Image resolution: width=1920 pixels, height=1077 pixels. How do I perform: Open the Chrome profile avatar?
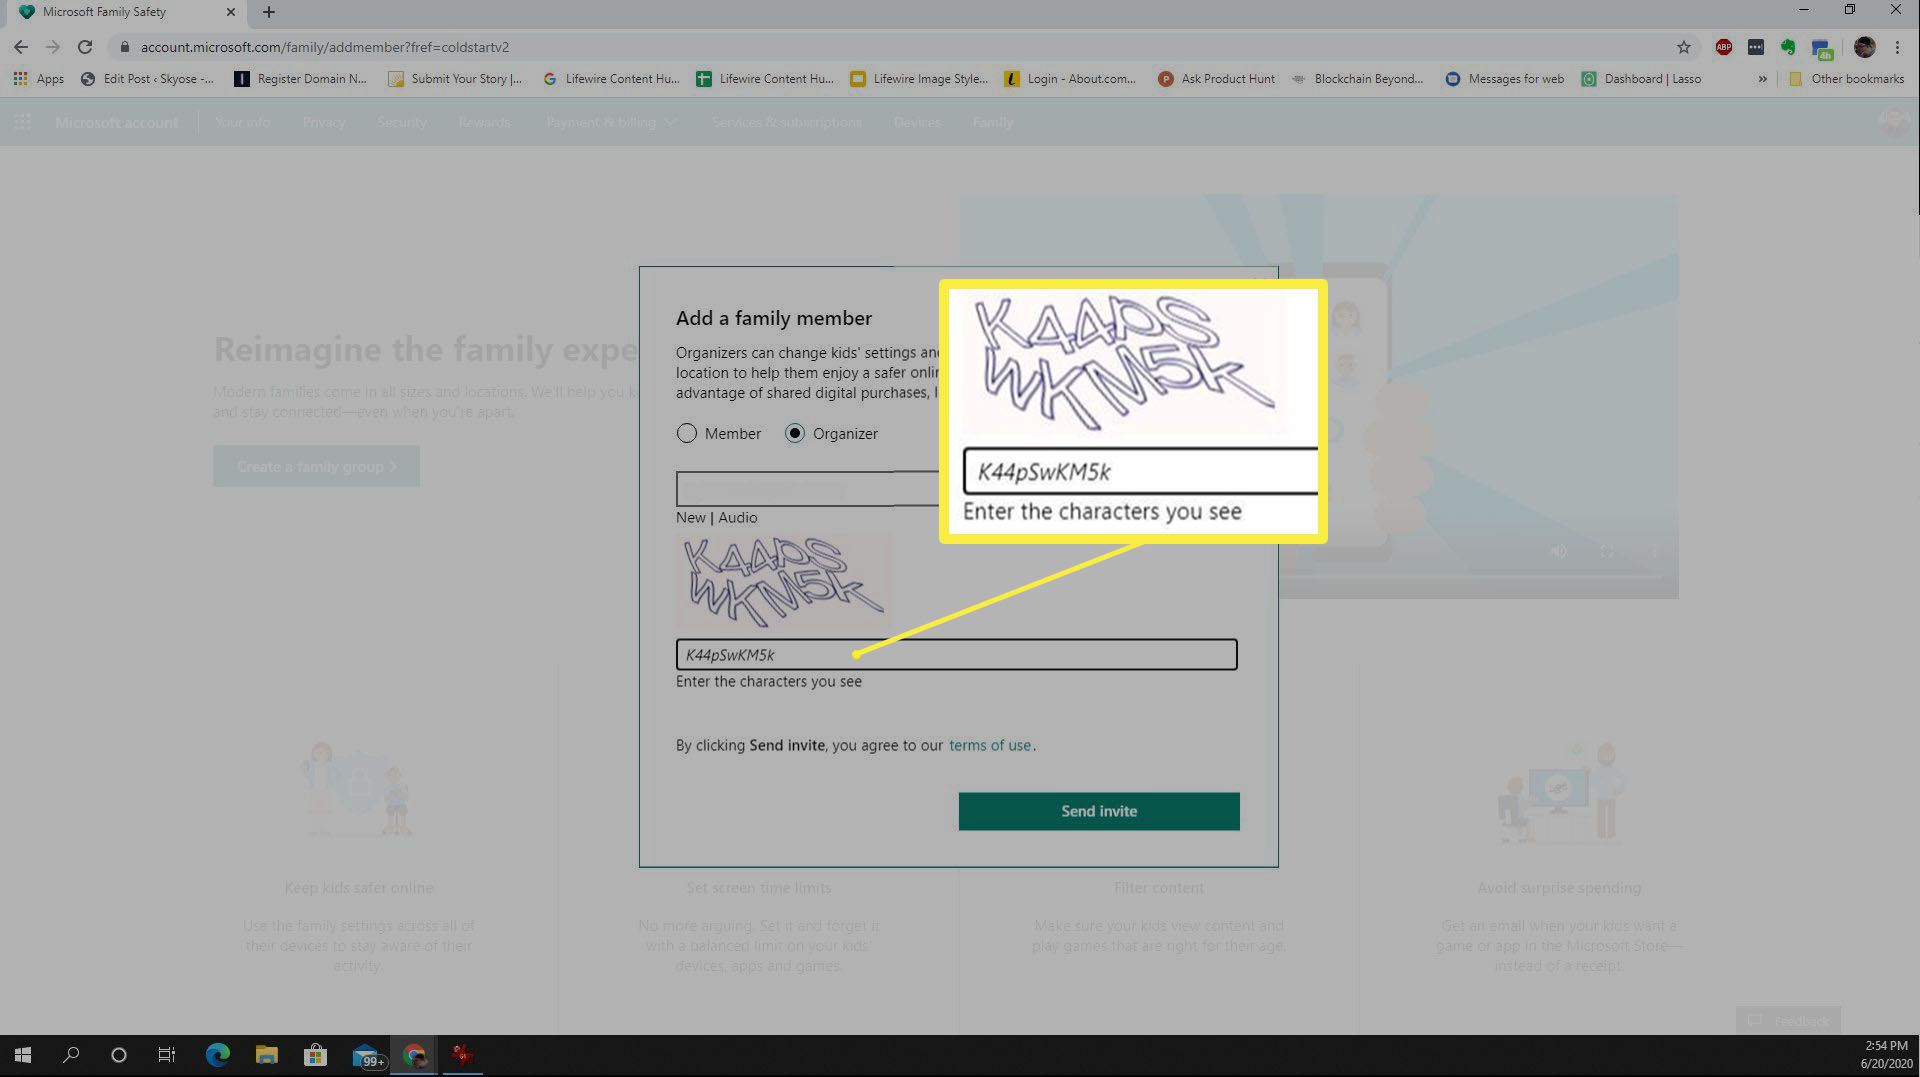1864,47
